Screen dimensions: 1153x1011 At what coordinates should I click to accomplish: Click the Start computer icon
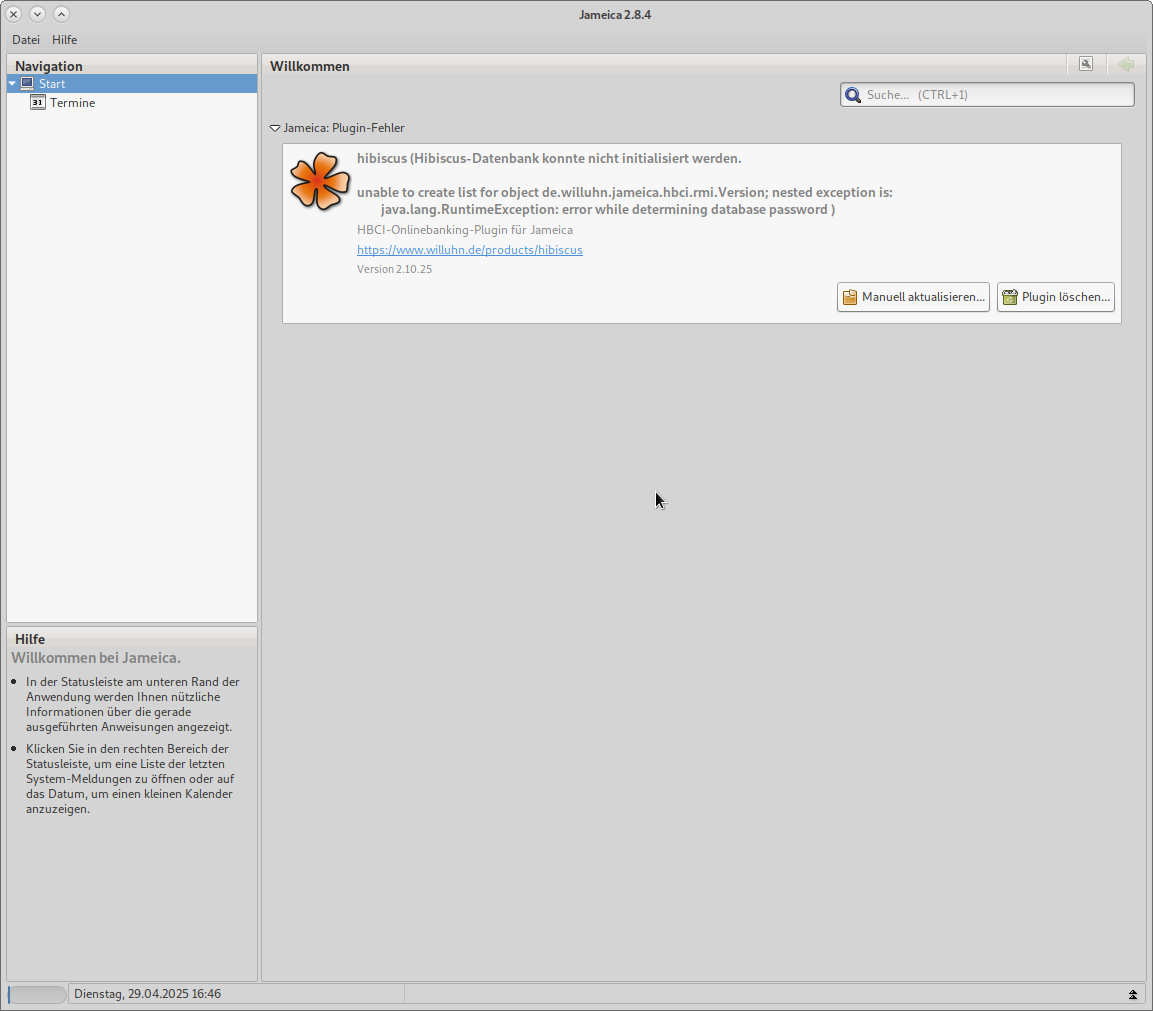27,83
